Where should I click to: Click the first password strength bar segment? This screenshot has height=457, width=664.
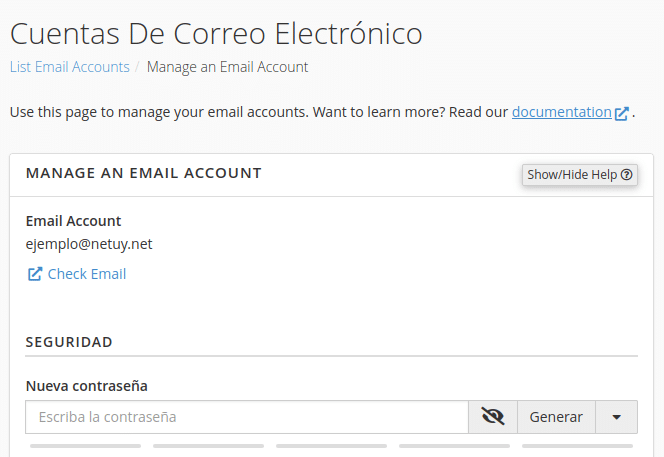coord(86,446)
